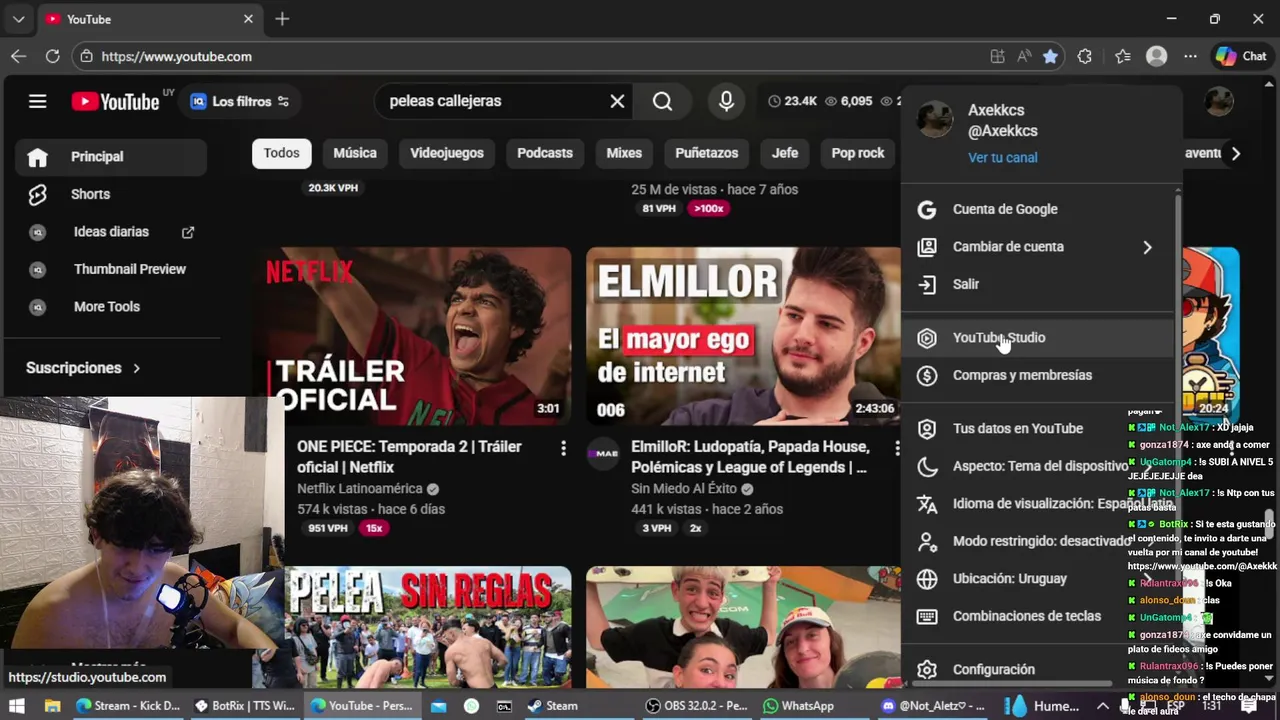The width and height of the screenshot is (1280, 720).
Task: Select the Podcasts filter chip
Action: point(545,153)
